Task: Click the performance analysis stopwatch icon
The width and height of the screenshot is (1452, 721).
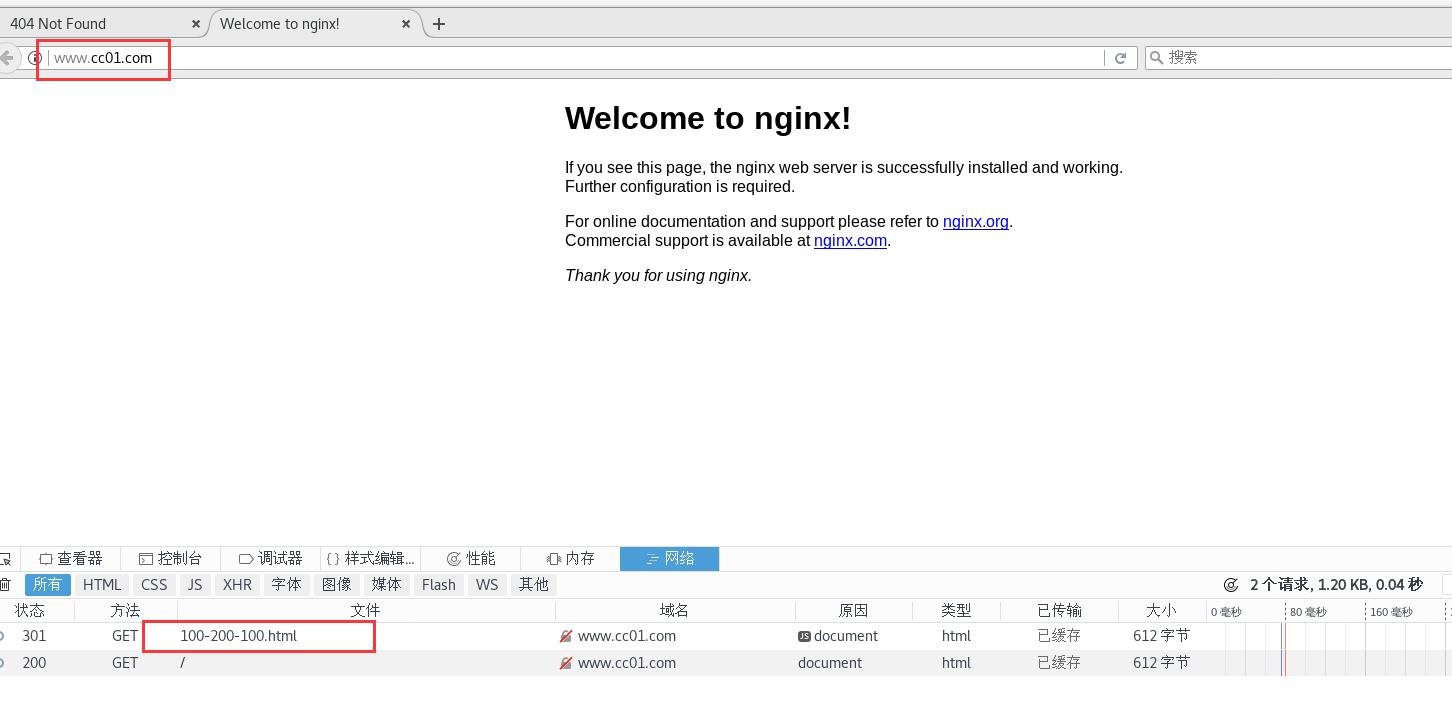Action: (x=1230, y=585)
